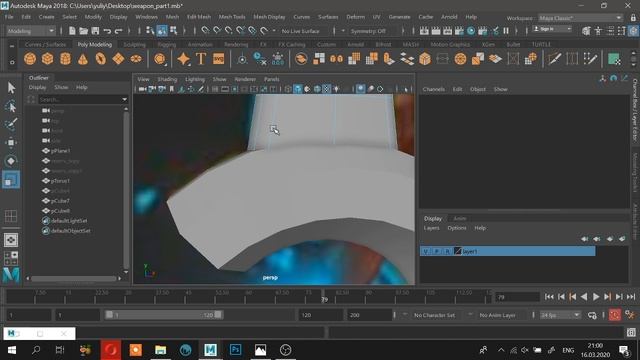640x360 pixels.
Task: Toggle workspace lock icon
Action: point(633,18)
